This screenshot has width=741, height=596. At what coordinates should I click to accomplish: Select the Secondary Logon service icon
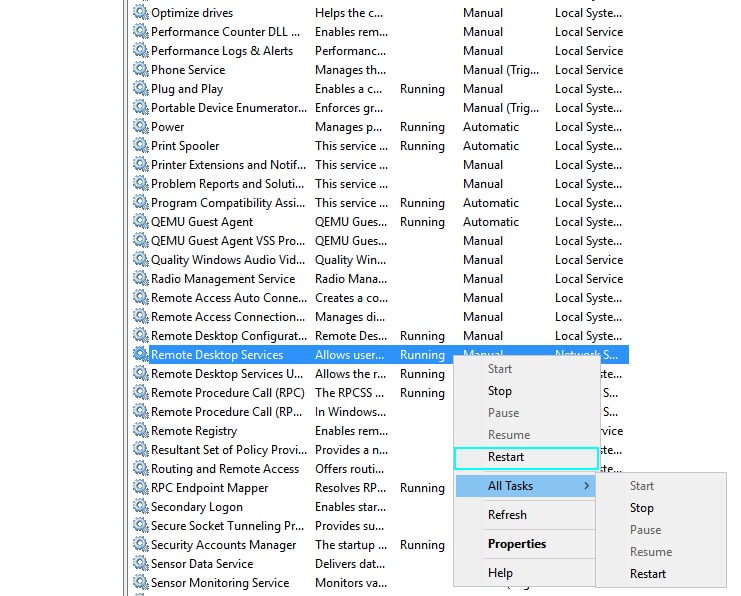pyautogui.click(x=141, y=507)
